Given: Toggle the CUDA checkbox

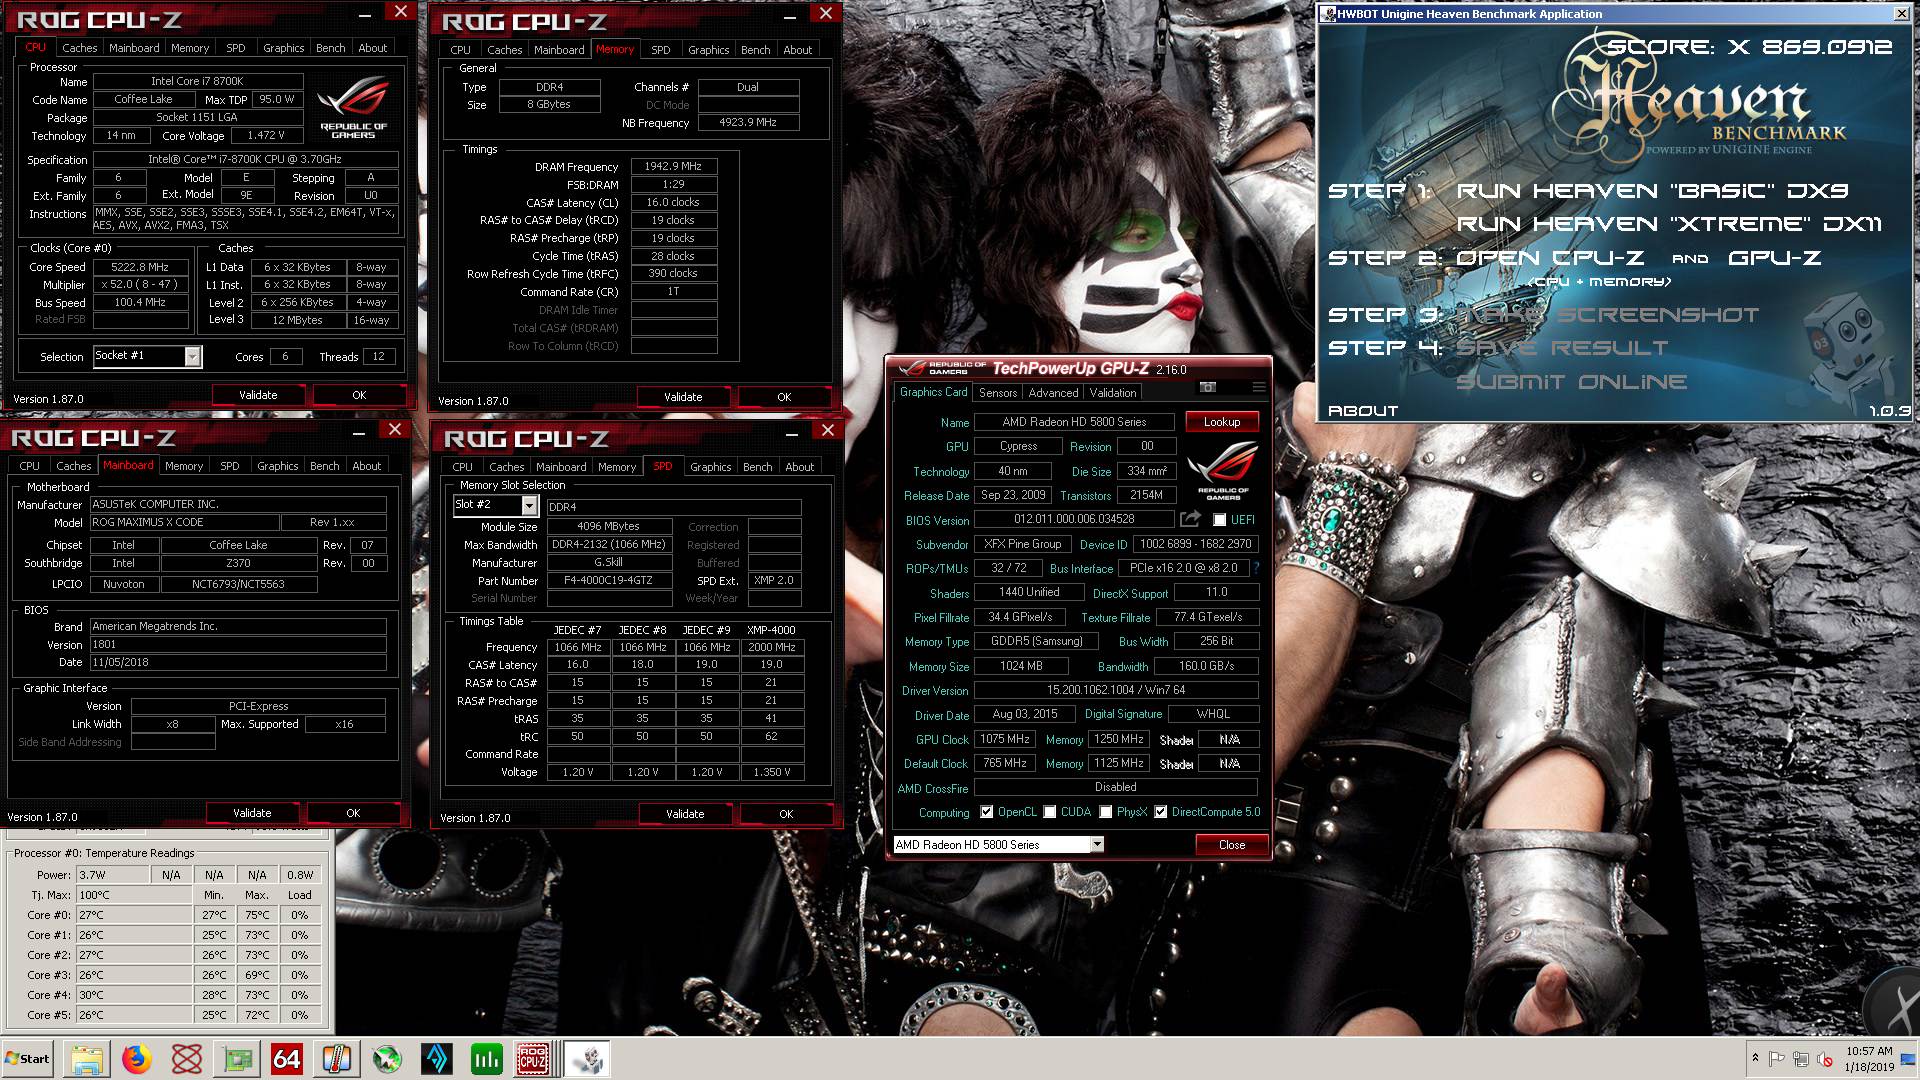Looking at the screenshot, I should pos(1050,812).
